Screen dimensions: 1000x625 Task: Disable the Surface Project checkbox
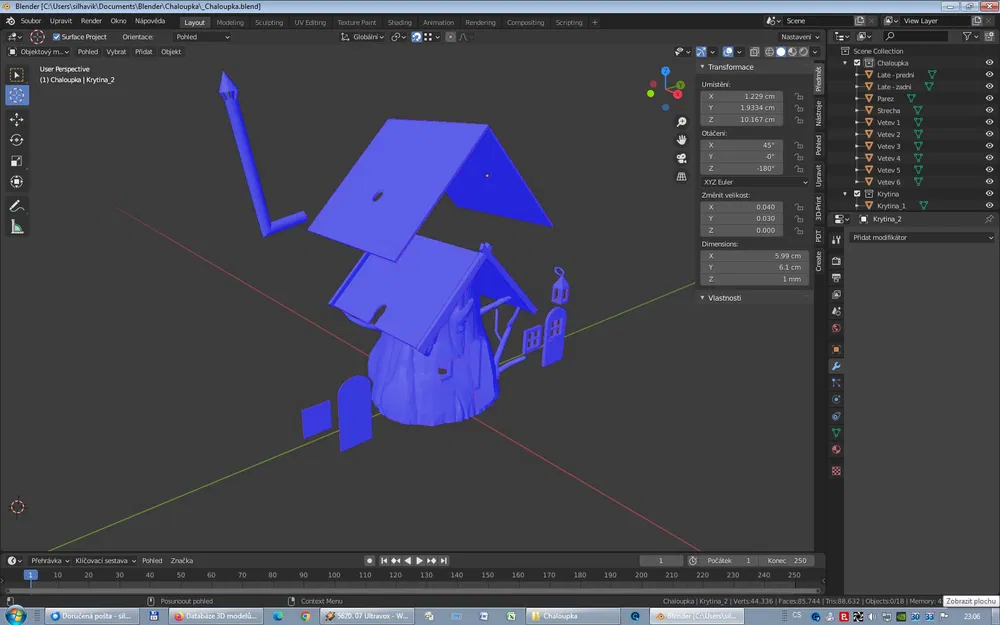(x=56, y=37)
